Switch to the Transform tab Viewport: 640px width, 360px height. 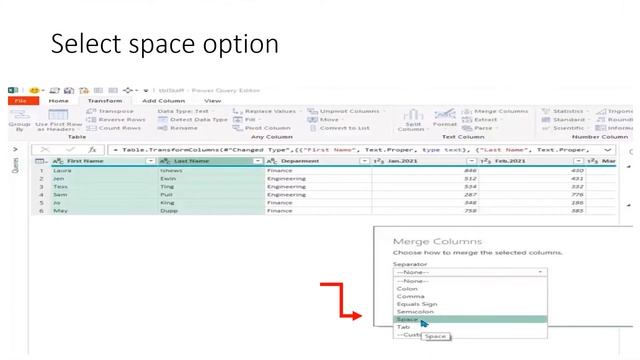click(105, 101)
